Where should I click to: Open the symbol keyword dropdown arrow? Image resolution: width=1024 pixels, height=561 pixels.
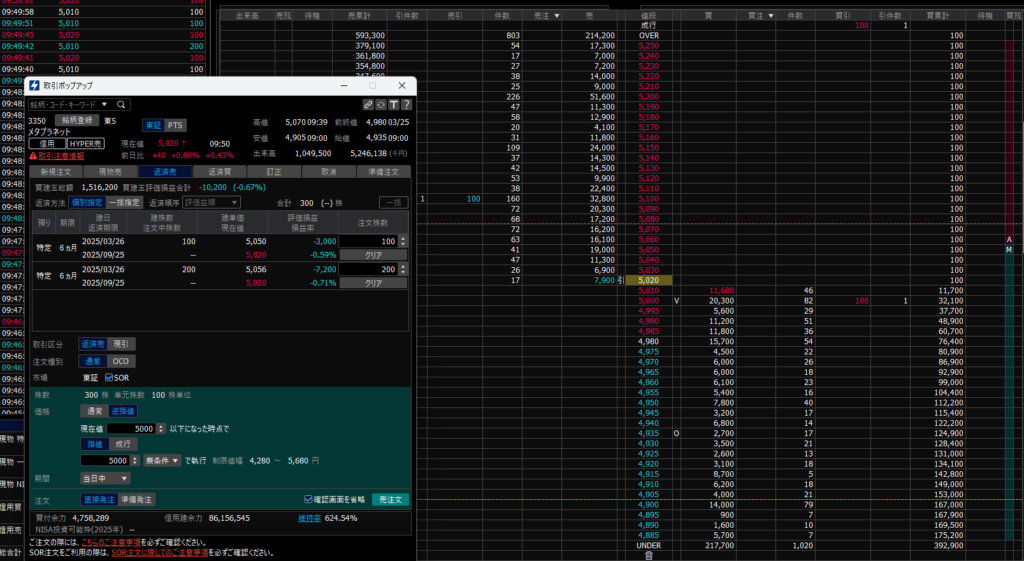(104, 104)
